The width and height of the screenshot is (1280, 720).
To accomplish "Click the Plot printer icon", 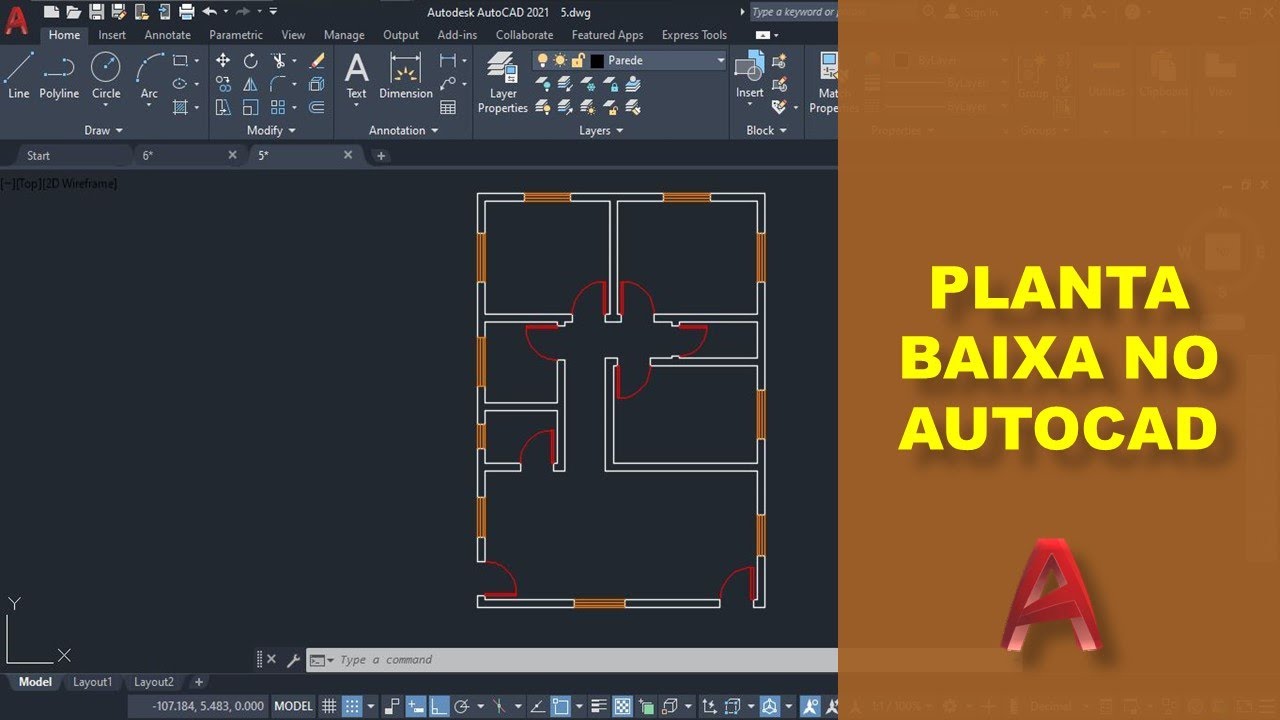I will [186, 11].
